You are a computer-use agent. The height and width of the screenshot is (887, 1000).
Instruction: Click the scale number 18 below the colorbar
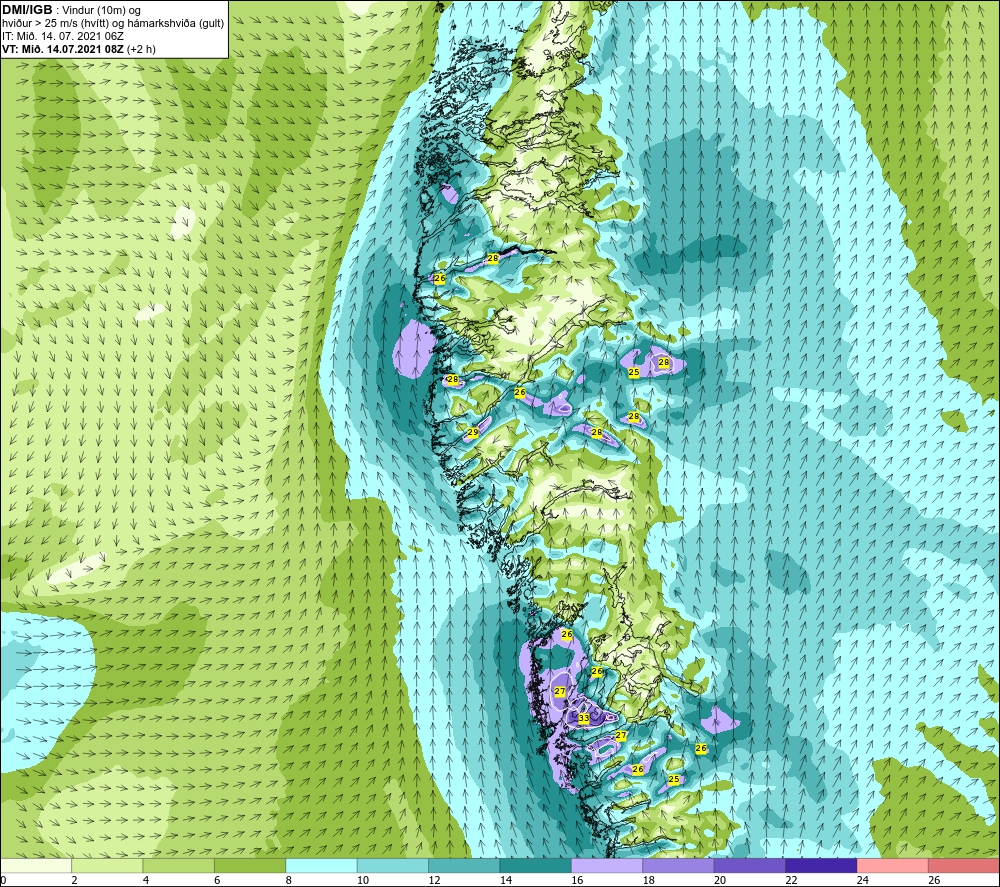(649, 881)
